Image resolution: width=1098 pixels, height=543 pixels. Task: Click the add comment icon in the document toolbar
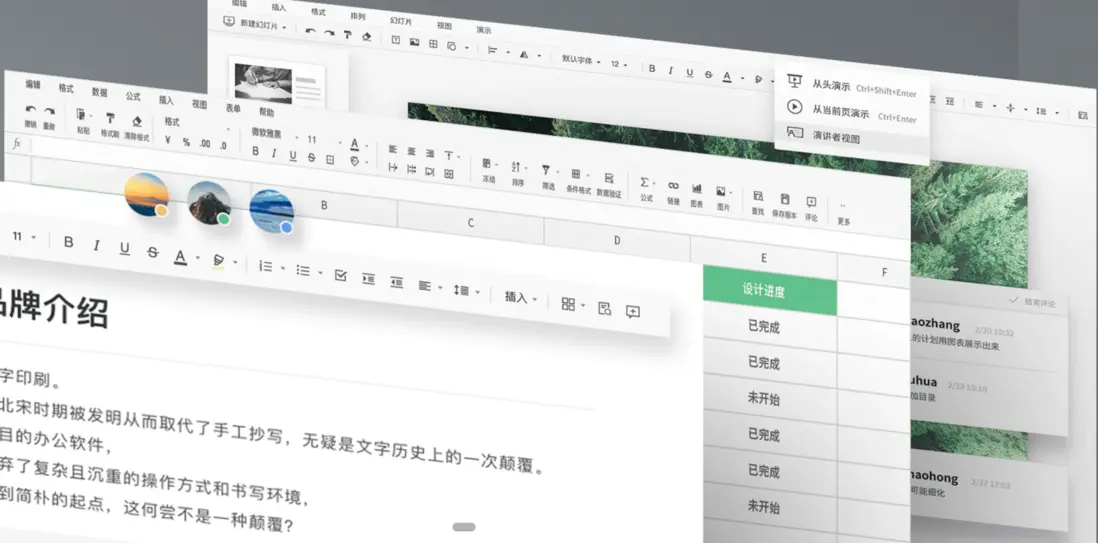[x=632, y=312]
